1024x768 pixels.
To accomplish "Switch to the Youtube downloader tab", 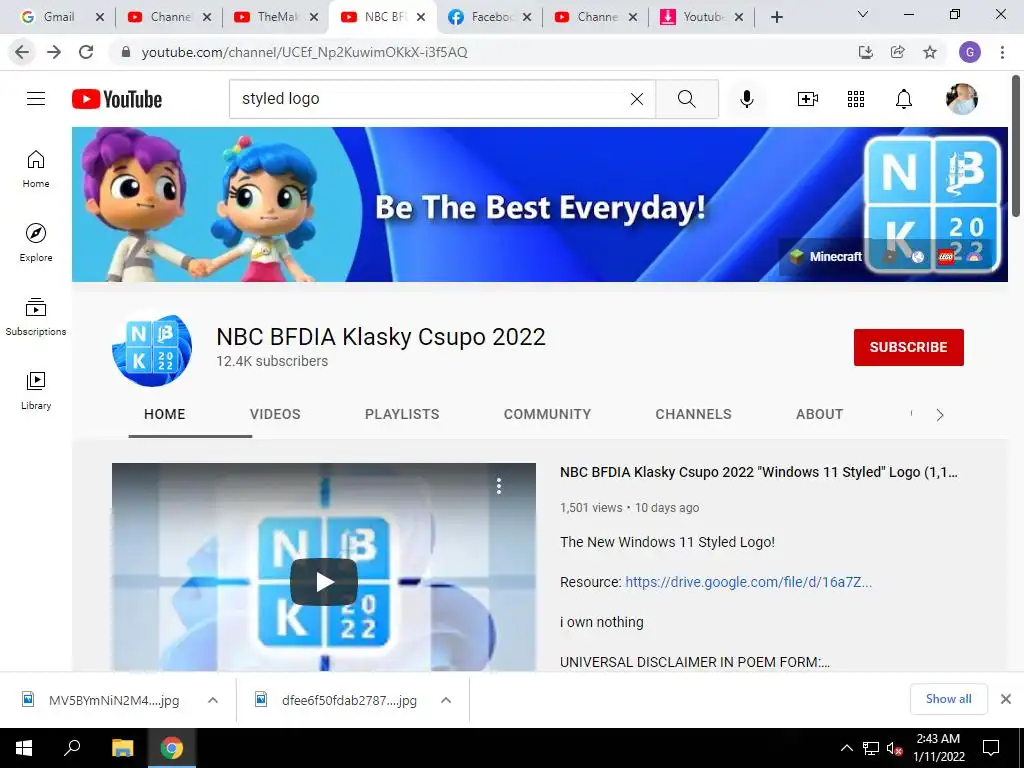I will (x=702, y=17).
